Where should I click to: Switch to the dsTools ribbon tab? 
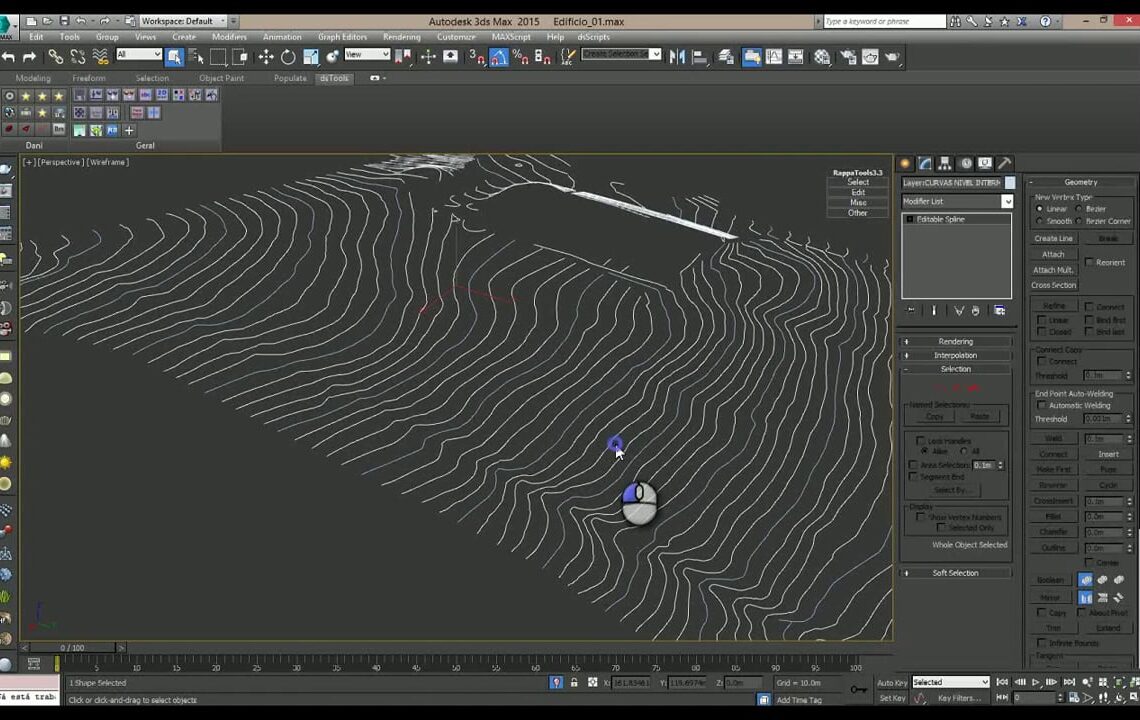[x=334, y=77]
